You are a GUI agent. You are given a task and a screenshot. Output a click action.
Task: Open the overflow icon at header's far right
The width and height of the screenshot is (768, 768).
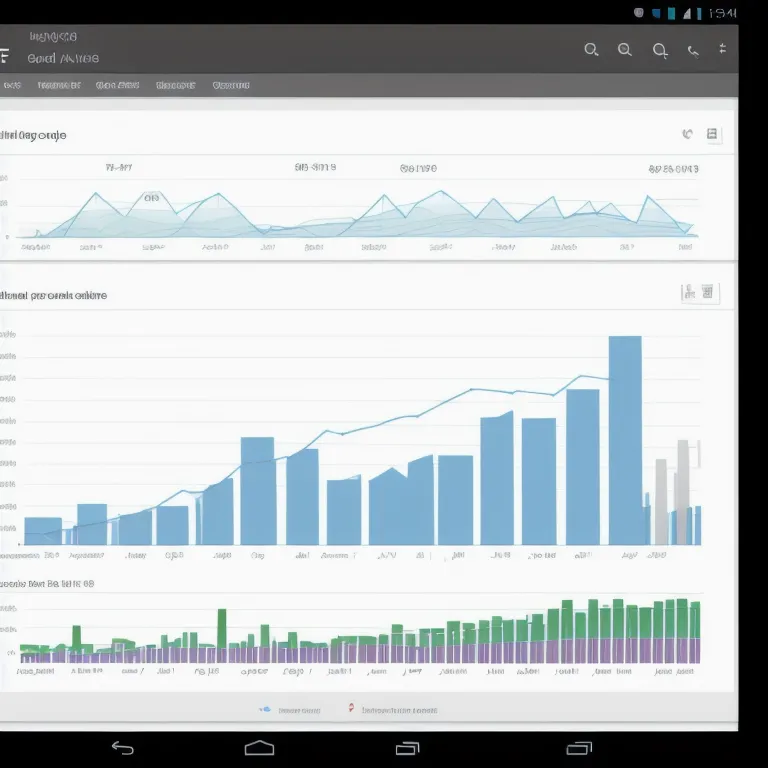click(x=723, y=48)
